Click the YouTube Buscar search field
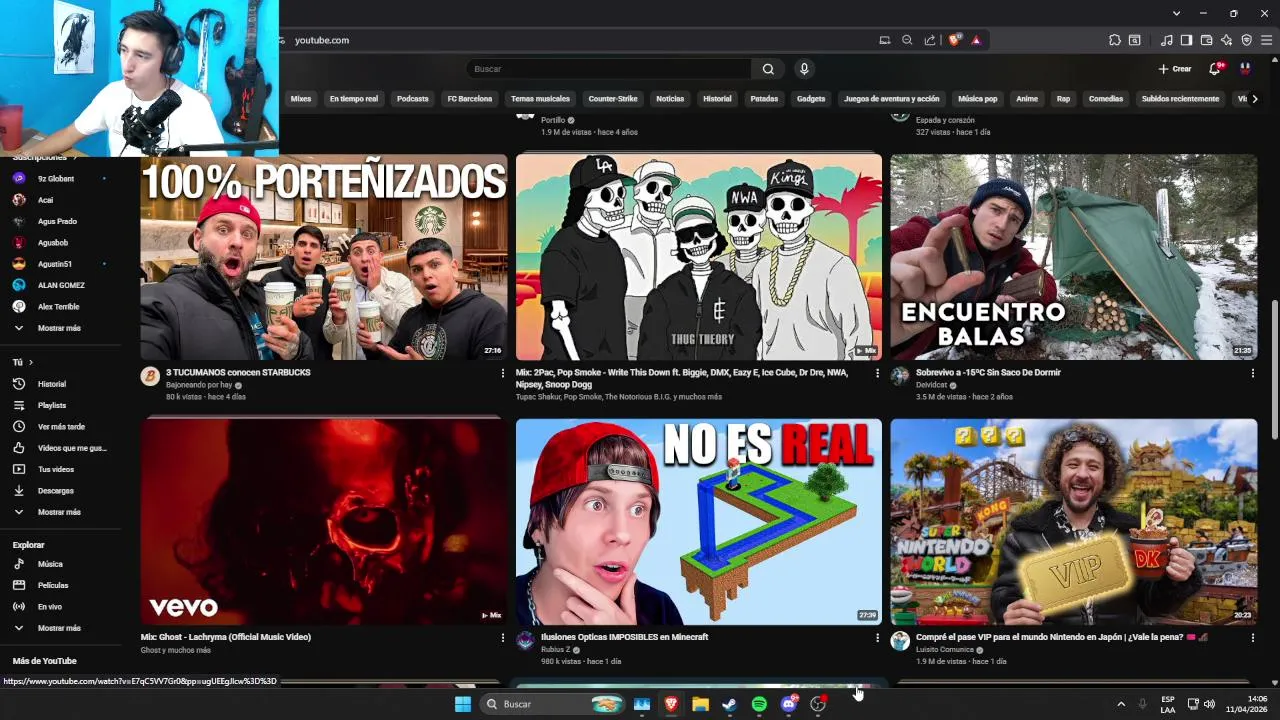The width and height of the screenshot is (1280, 720). pos(610,69)
